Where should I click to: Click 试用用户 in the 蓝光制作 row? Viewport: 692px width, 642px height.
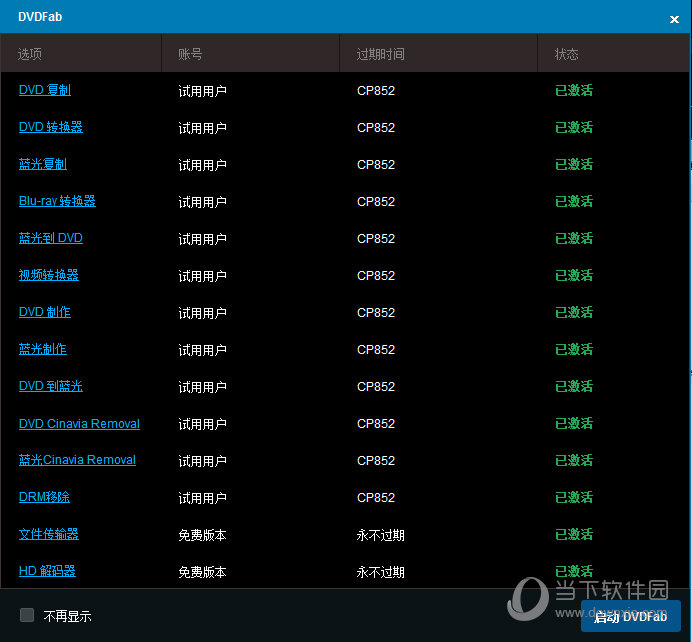[203, 350]
